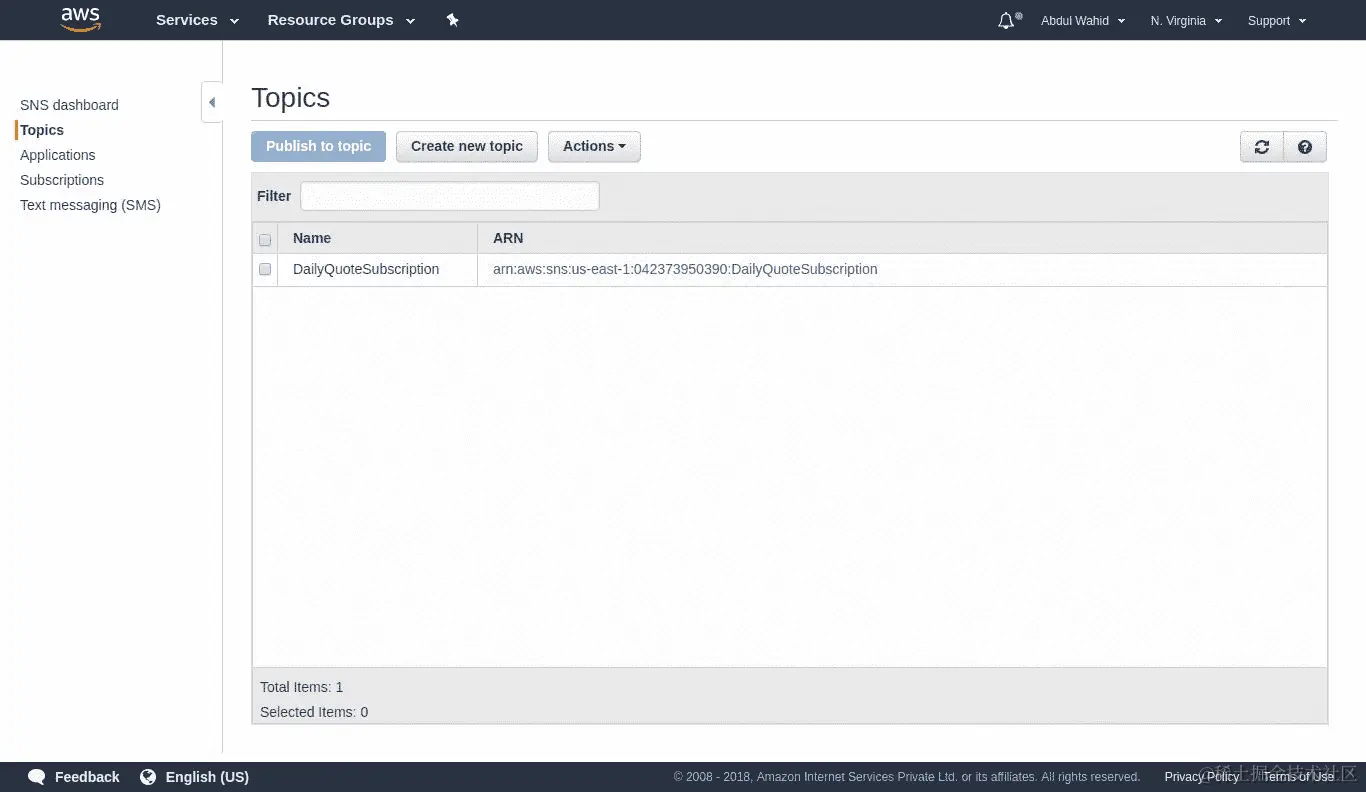This screenshot has width=1366, height=792.
Task: Expand the Resource Groups dropdown
Action: point(341,20)
